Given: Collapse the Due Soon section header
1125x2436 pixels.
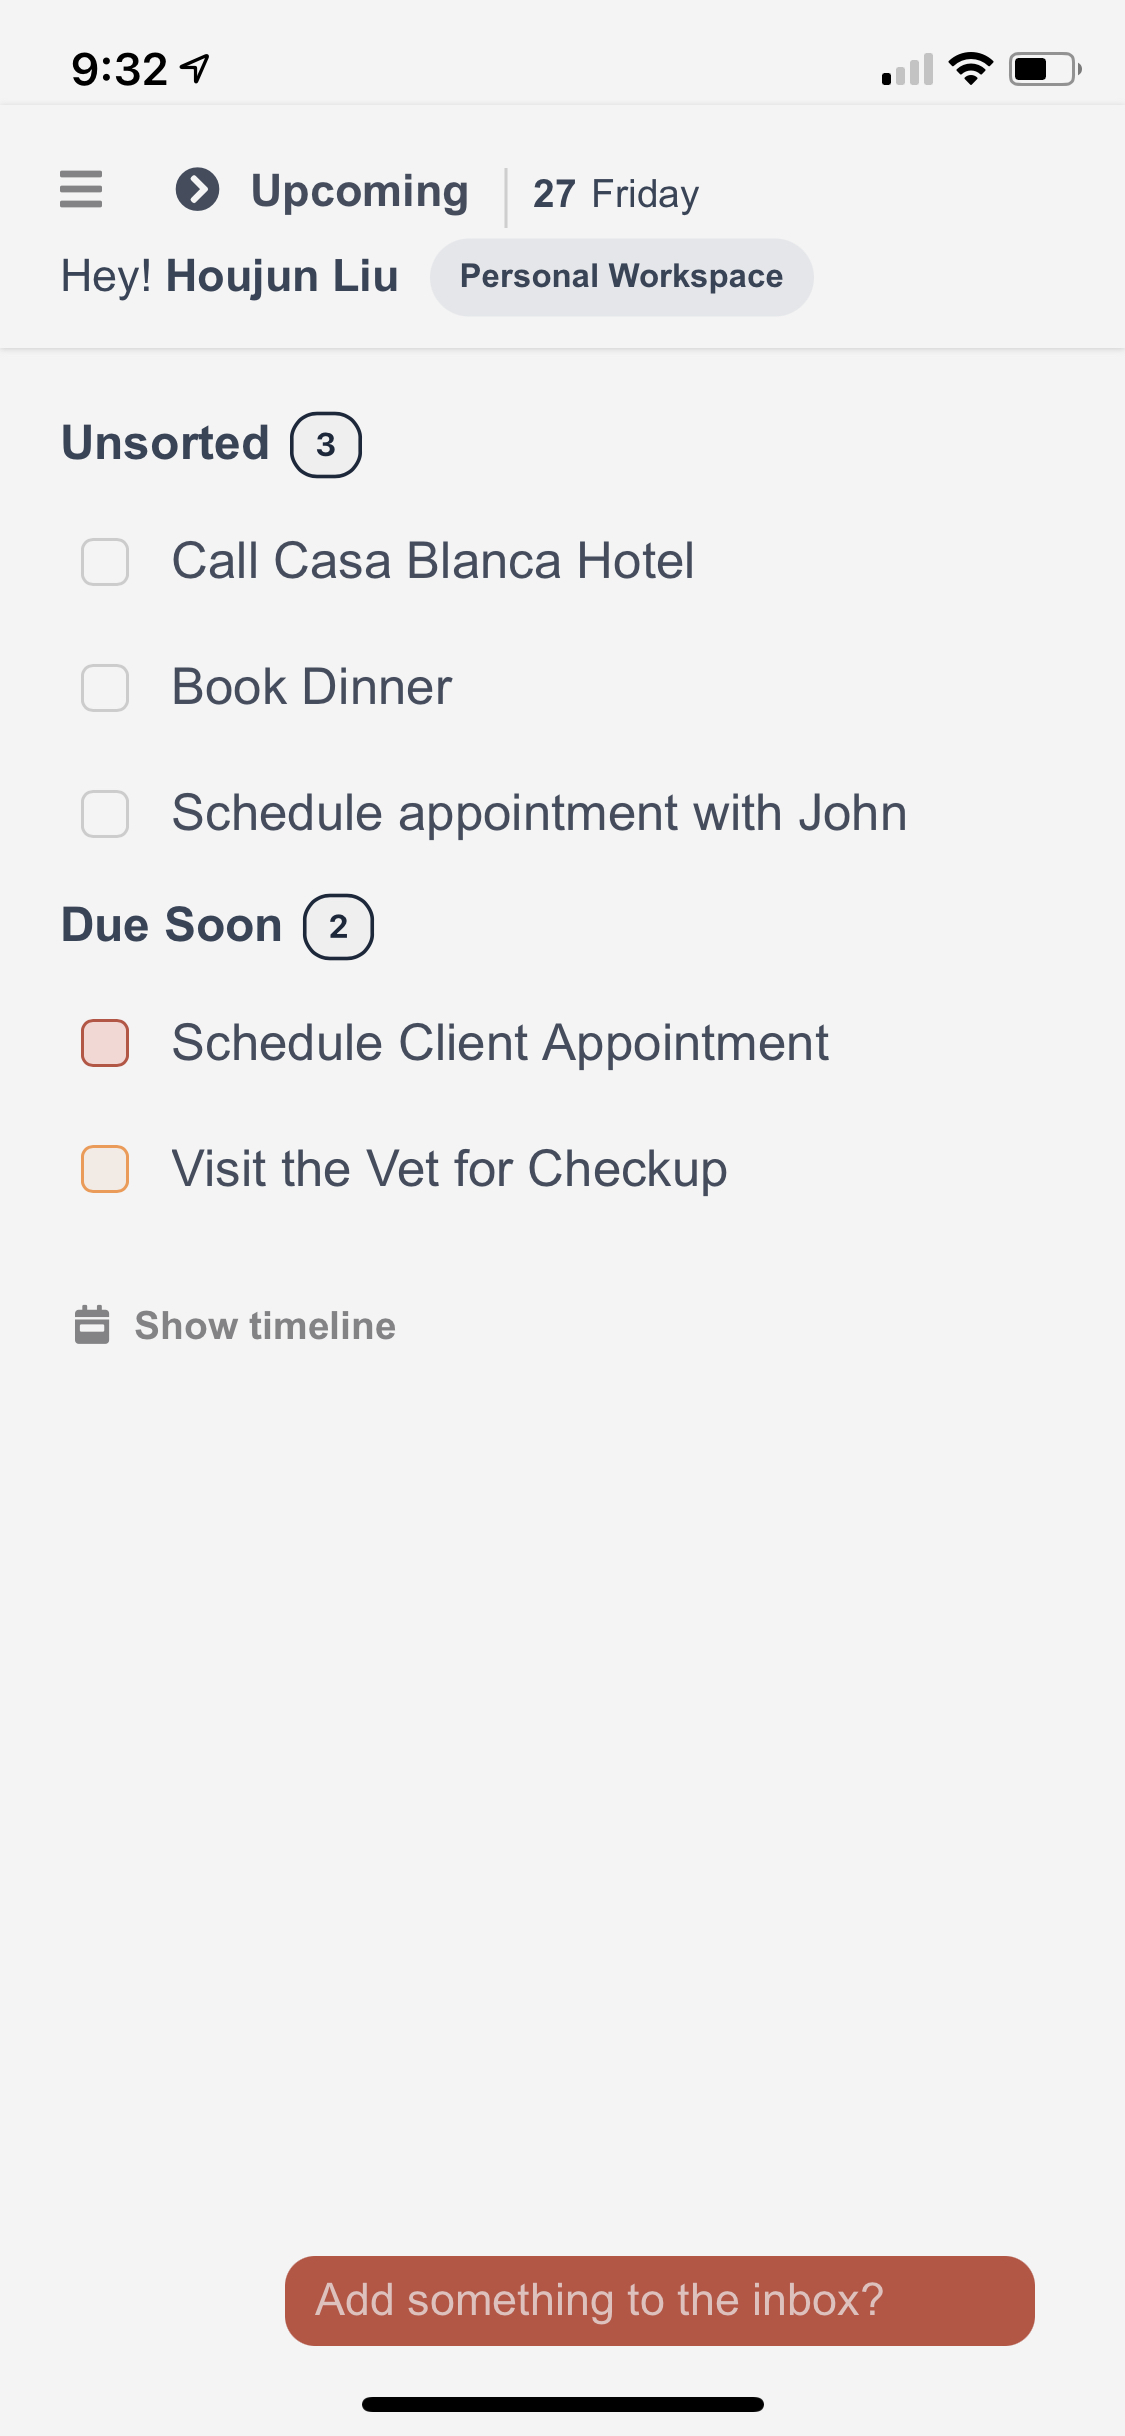Looking at the screenshot, I should pyautogui.click(x=172, y=925).
